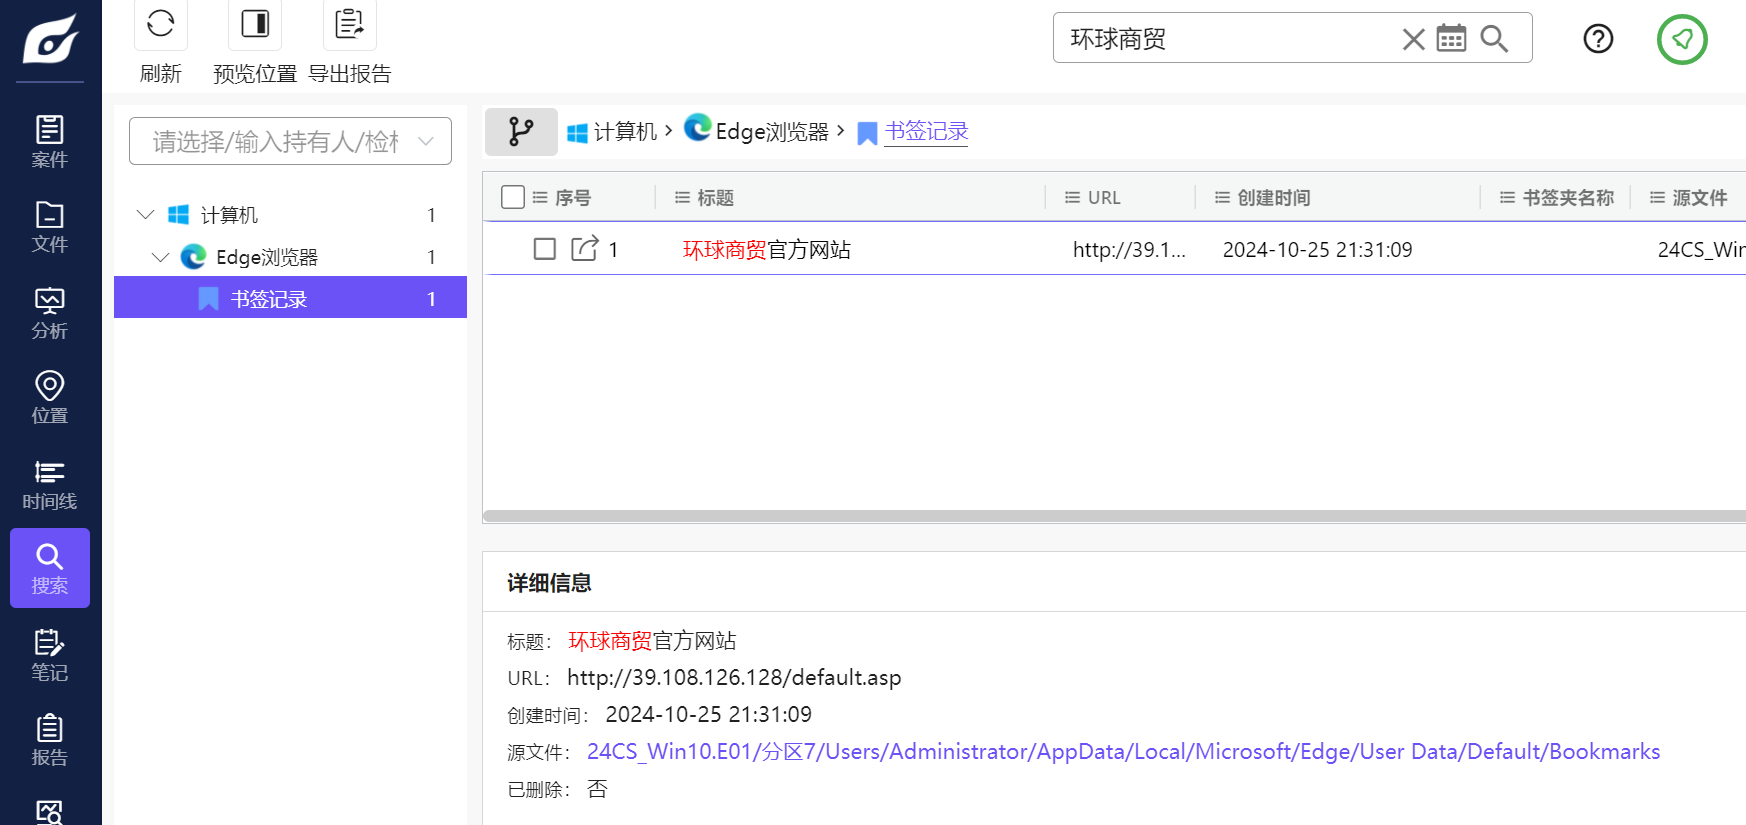The width and height of the screenshot is (1746, 825).
Task: Click the Refresh (刷新) toolbar icon
Action: point(160,24)
